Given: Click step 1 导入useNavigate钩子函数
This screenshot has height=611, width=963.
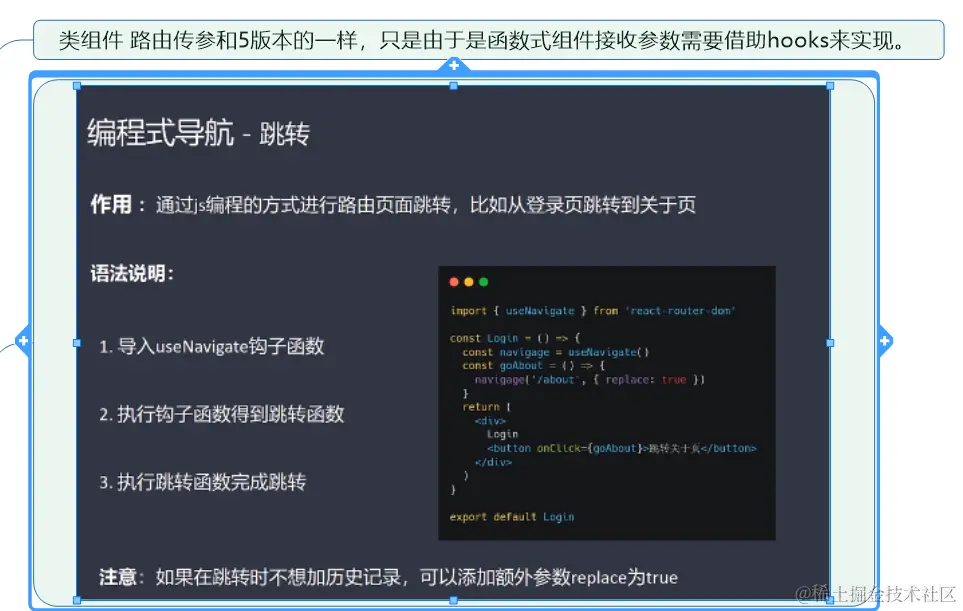Looking at the screenshot, I should point(211,346).
